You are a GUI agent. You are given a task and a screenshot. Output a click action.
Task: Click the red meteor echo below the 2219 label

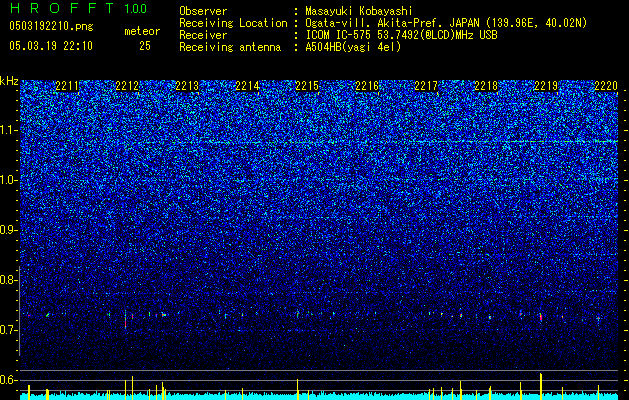(x=541, y=317)
